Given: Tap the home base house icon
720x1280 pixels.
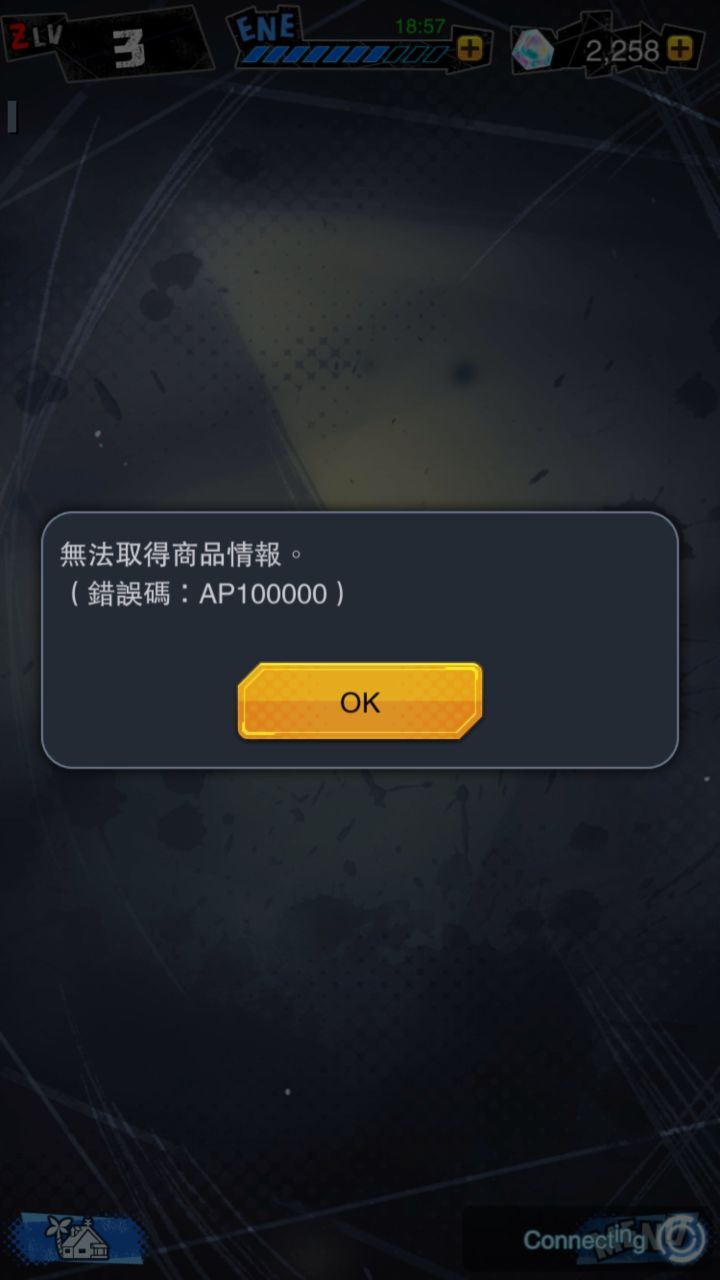Looking at the screenshot, I should click(x=82, y=1238).
